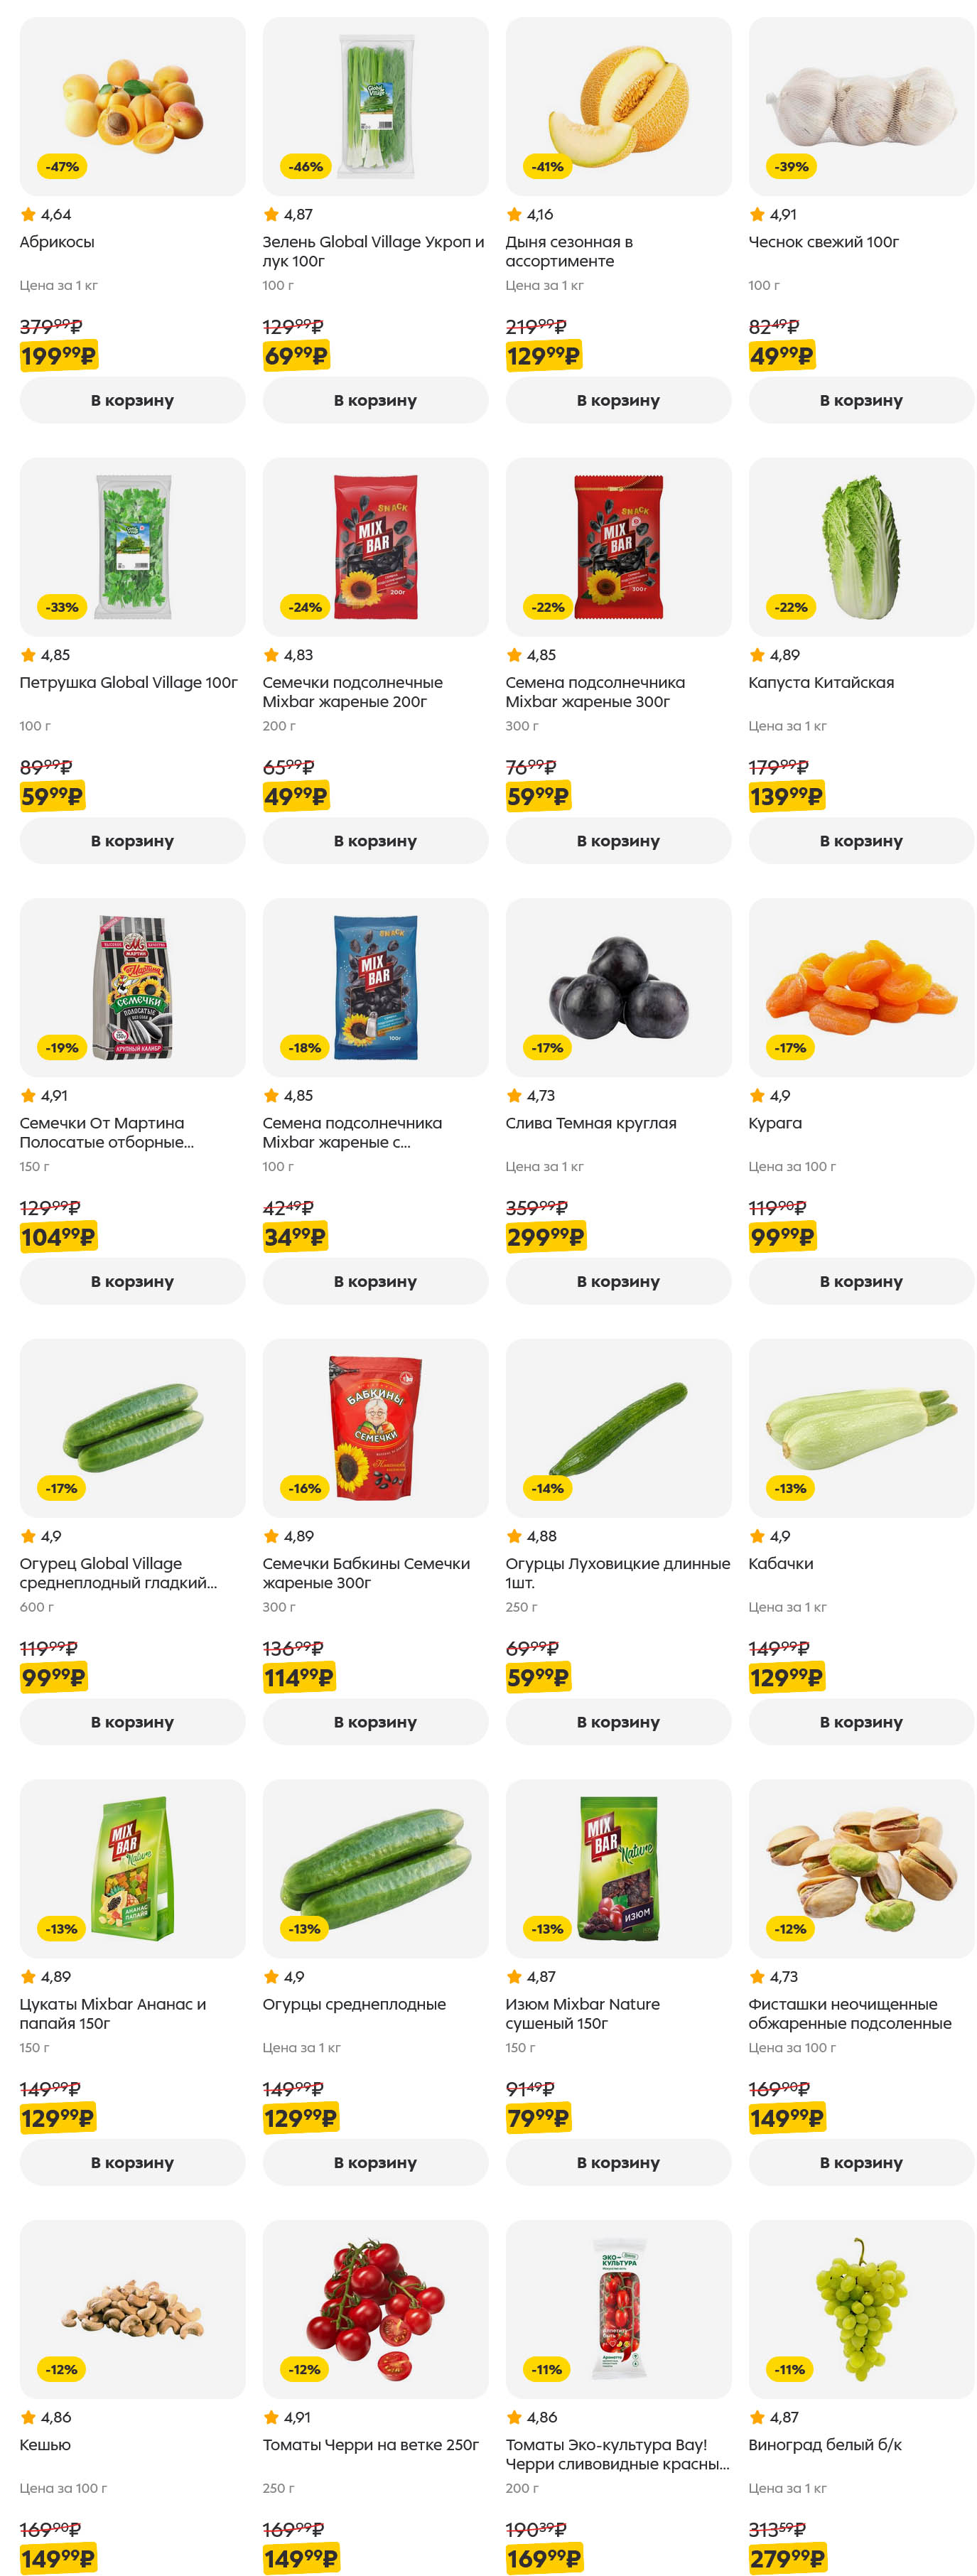Image resolution: width=977 pixels, height=2576 pixels.
Task: Click the star rating icon for Кабачки
Action: (757, 1536)
